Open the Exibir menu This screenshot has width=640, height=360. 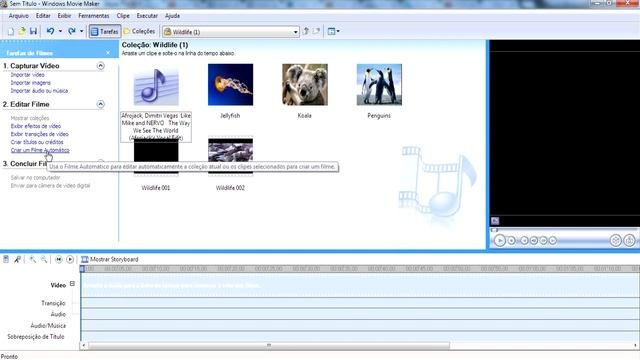(64, 16)
